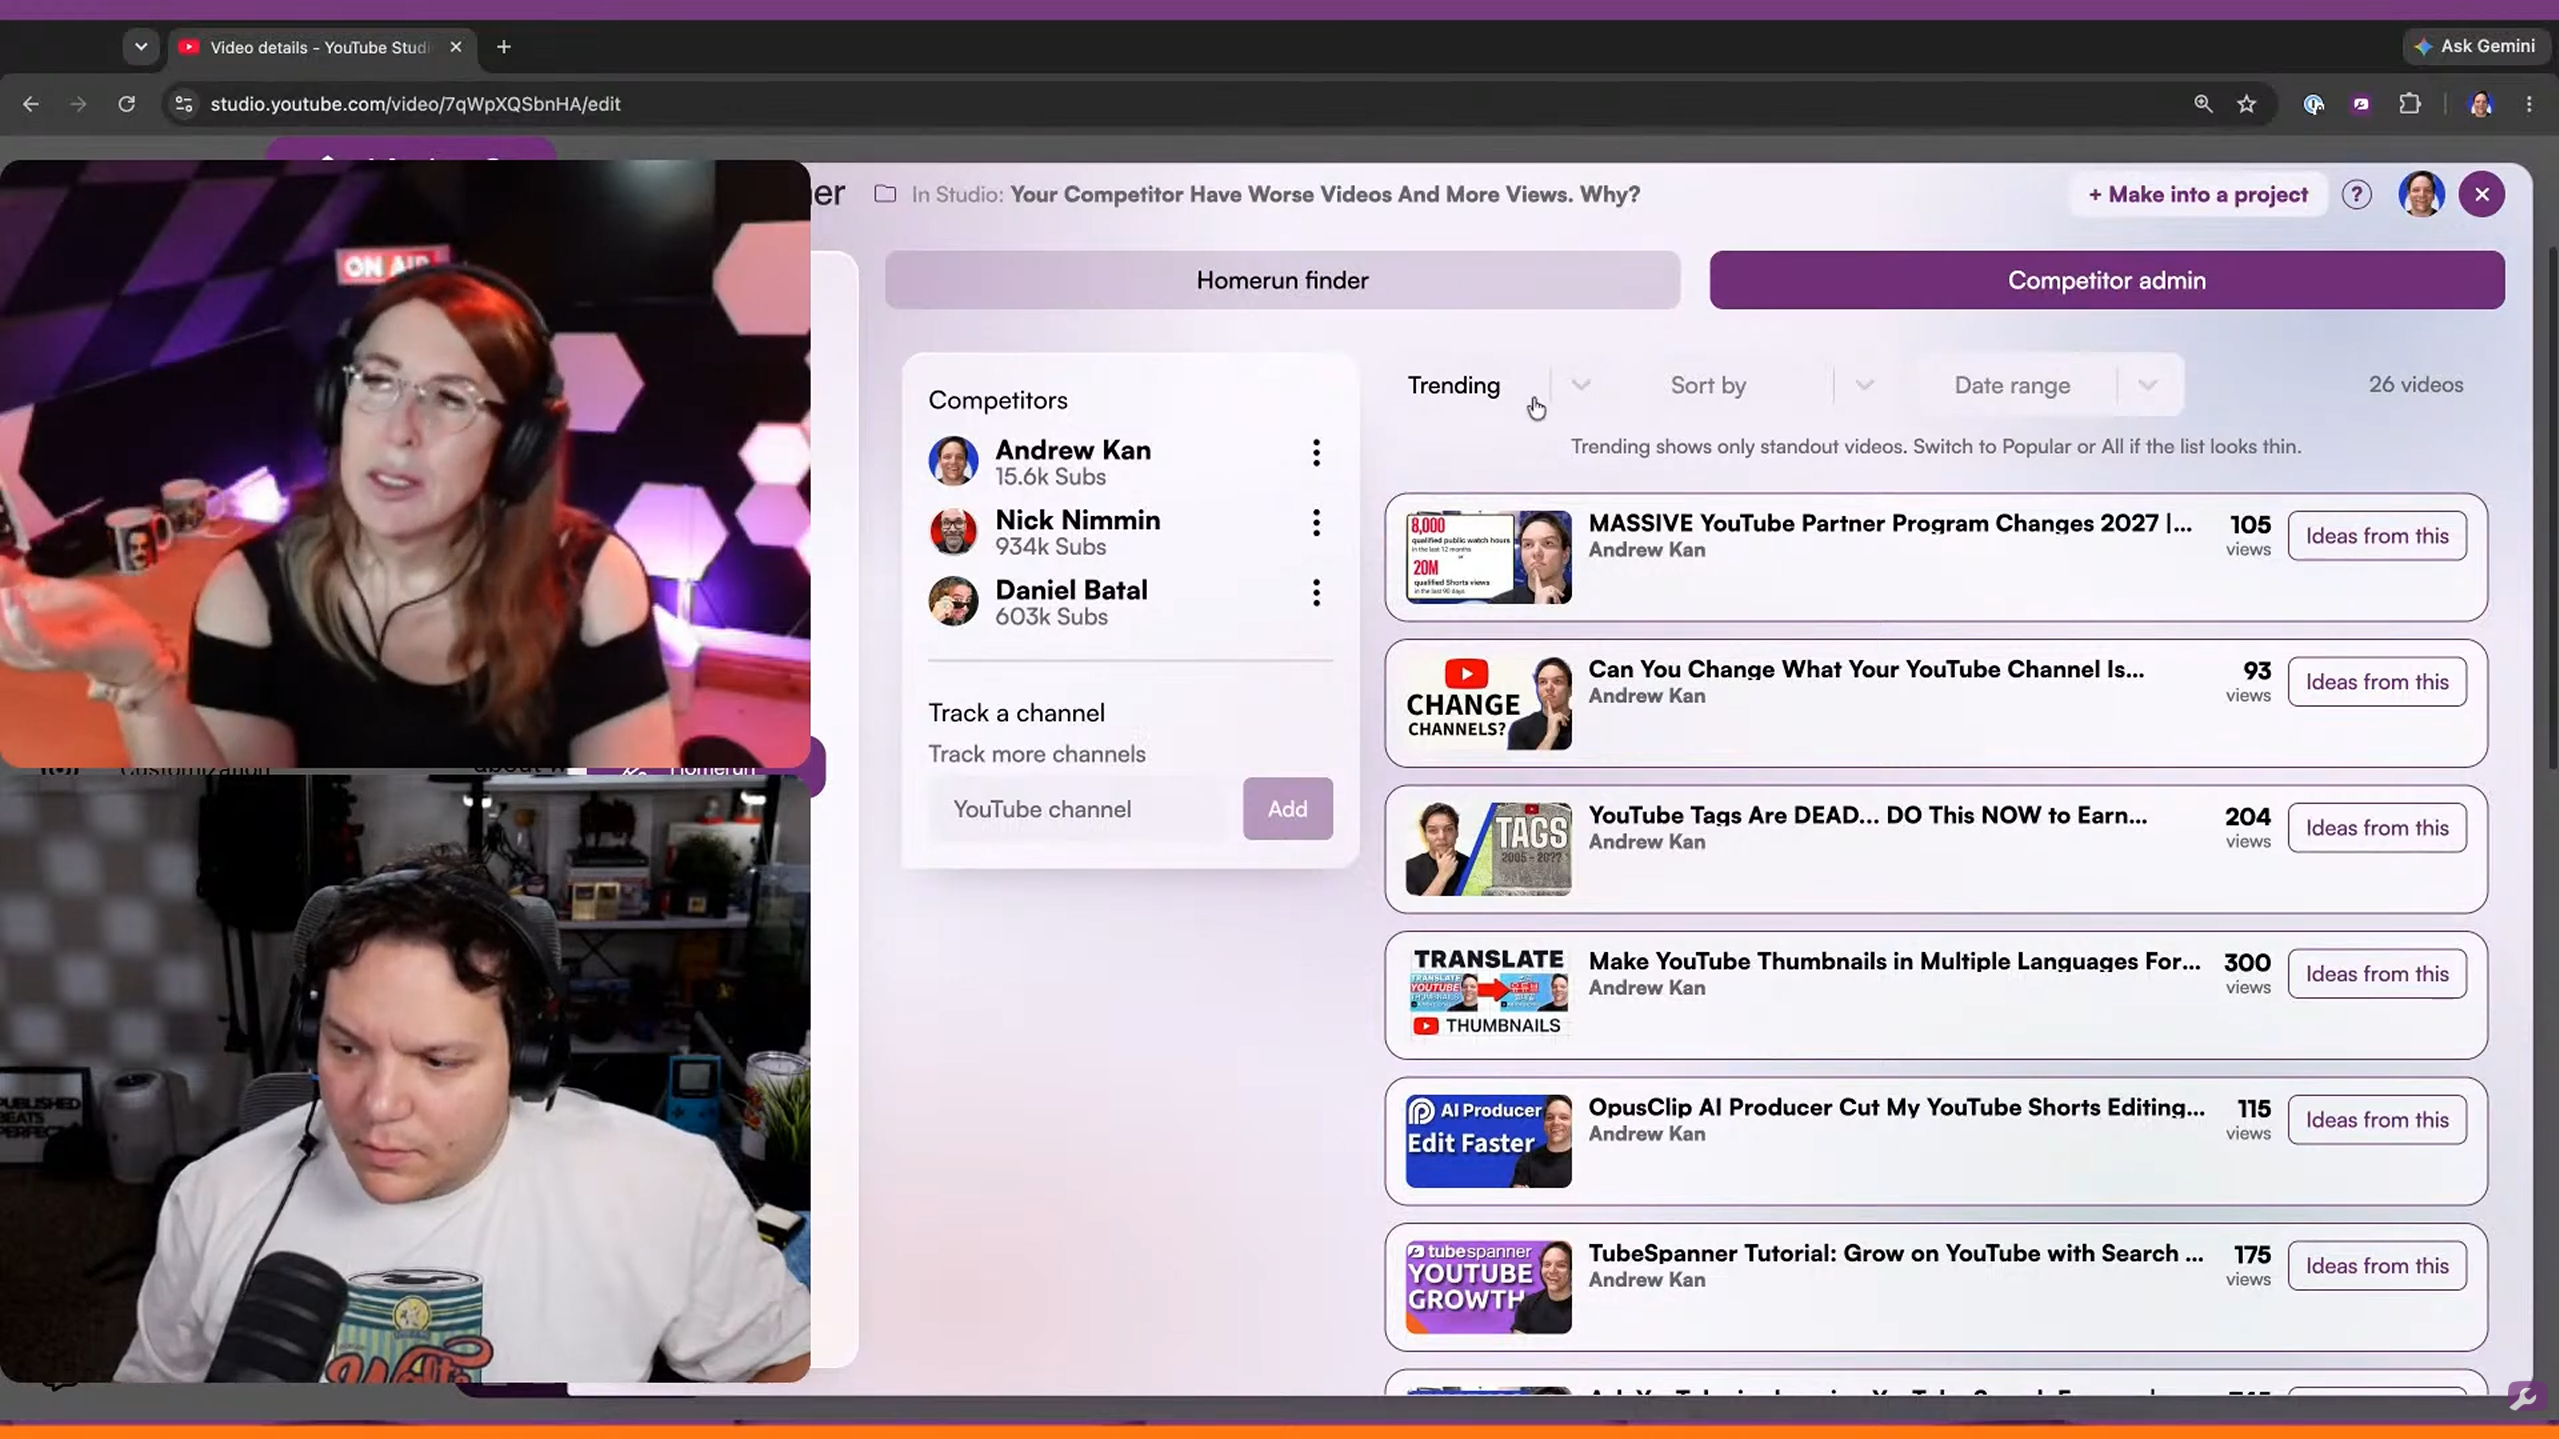Screen dimensions: 2559x1439
Task: Open the CHANGE CHANNELS thumbnail
Action: coord(1488,703)
